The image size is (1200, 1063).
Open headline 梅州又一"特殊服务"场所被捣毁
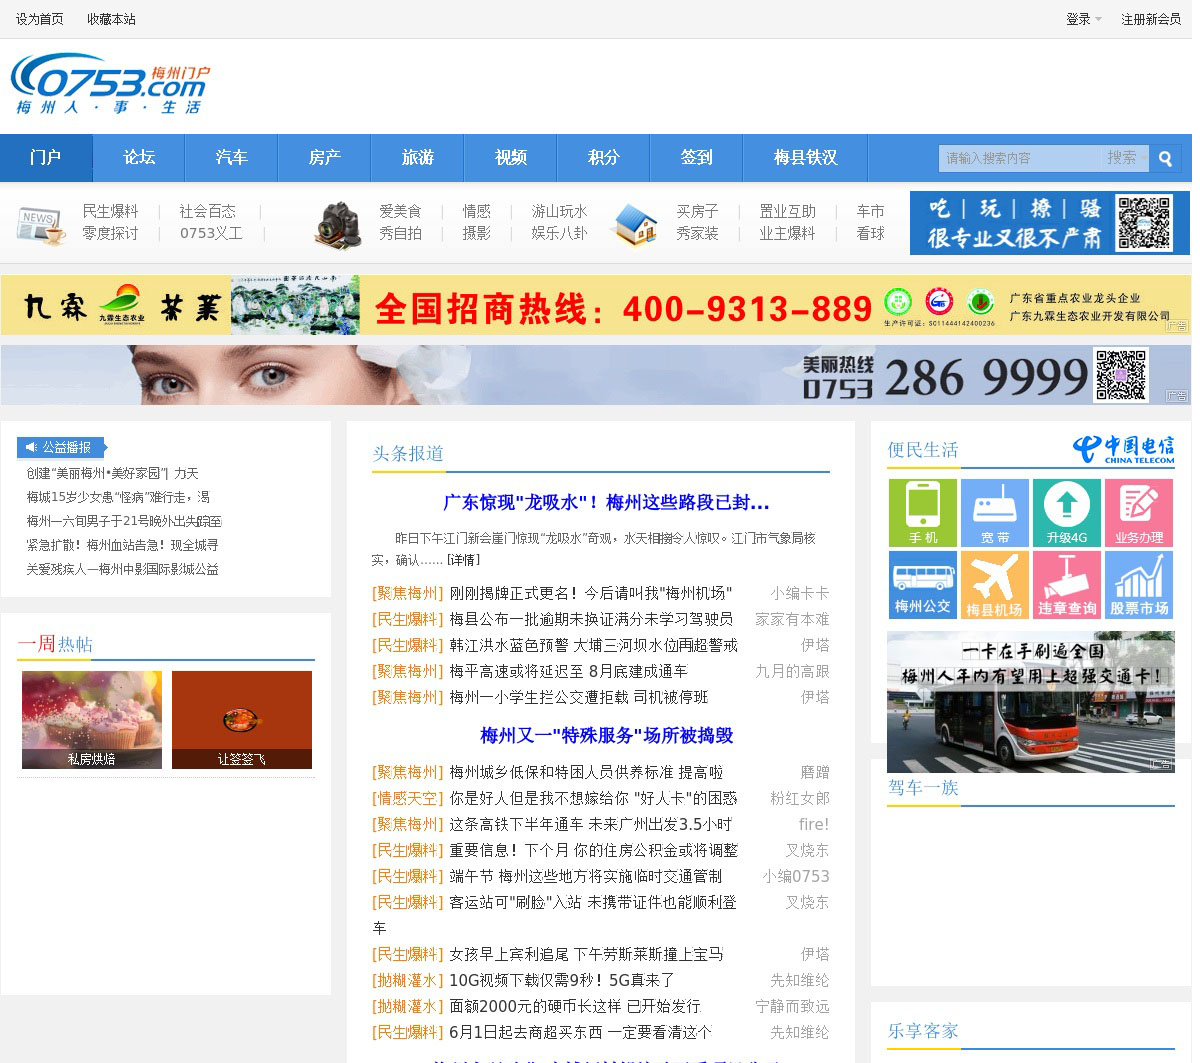(x=607, y=735)
